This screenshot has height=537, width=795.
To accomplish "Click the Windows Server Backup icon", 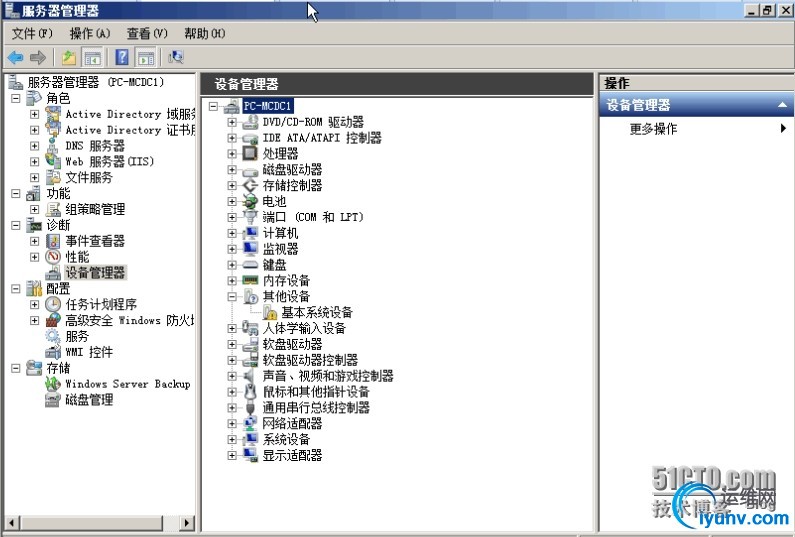I will 53,384.
